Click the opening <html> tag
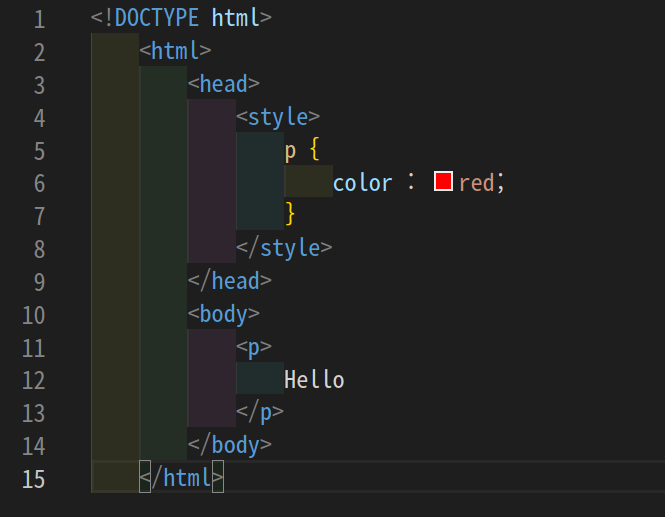Viewport: 665px width, 517px height. (175, 51)
